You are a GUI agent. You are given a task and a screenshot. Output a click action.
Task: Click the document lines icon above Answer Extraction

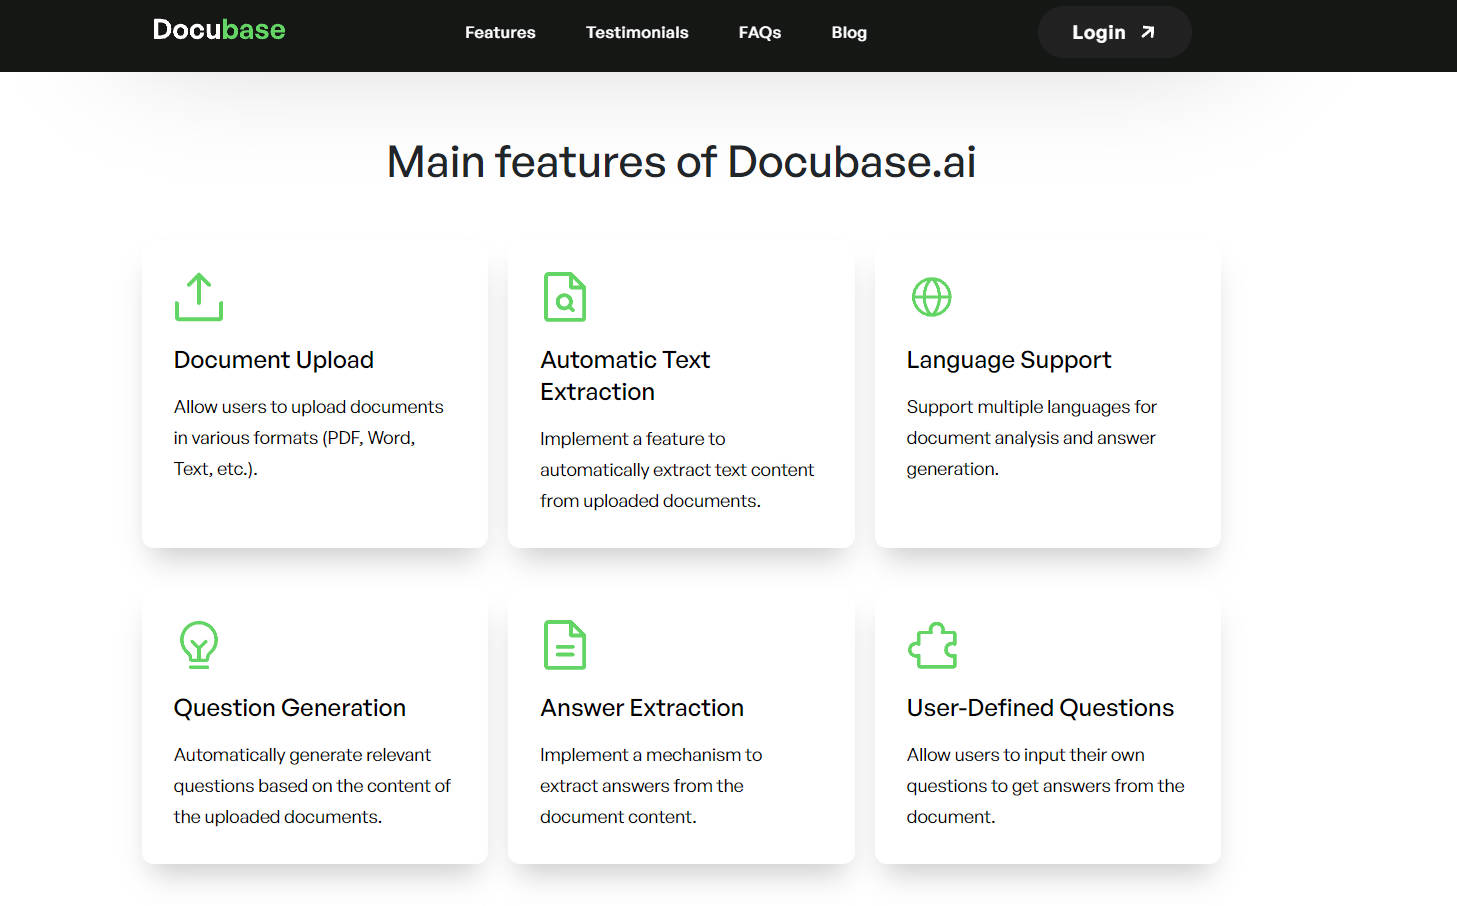pos(564,644)
